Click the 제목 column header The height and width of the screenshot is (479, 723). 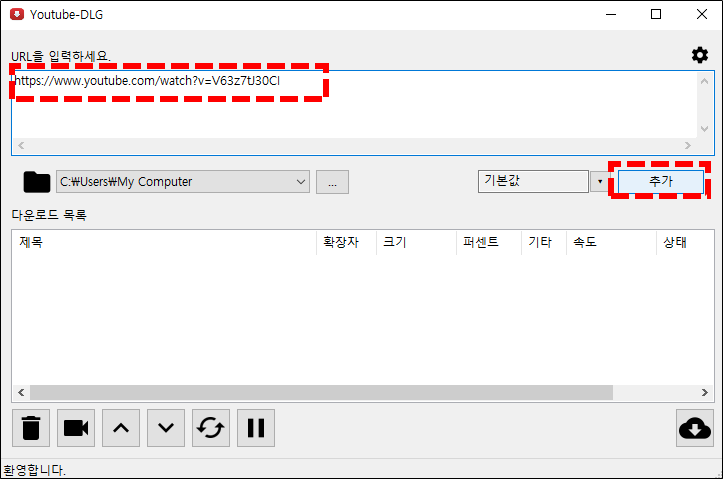(x=164, y=242)
